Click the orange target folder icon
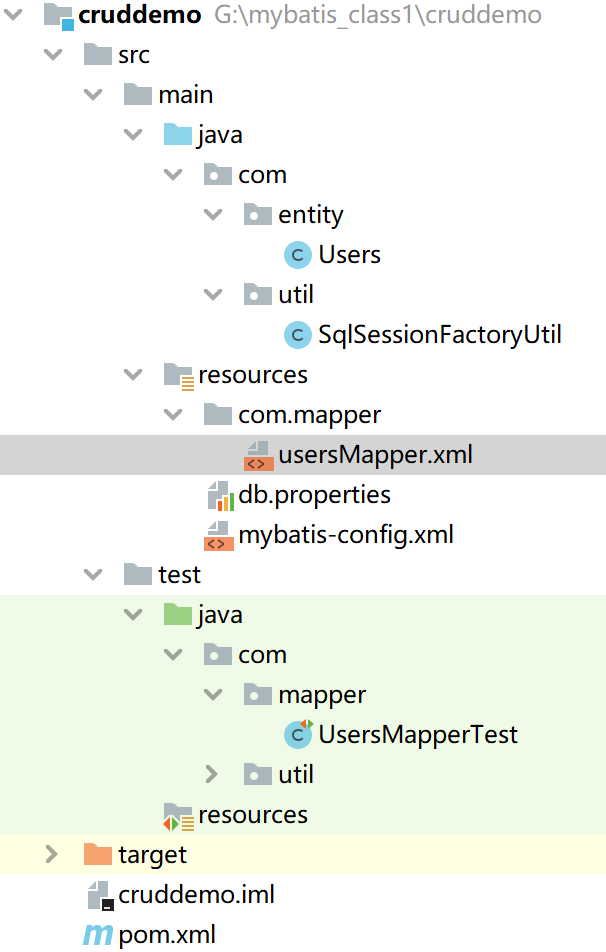Image resolution: width=606 pixels, height=952 pixels. pyautogui.click(x=98, y=855)
